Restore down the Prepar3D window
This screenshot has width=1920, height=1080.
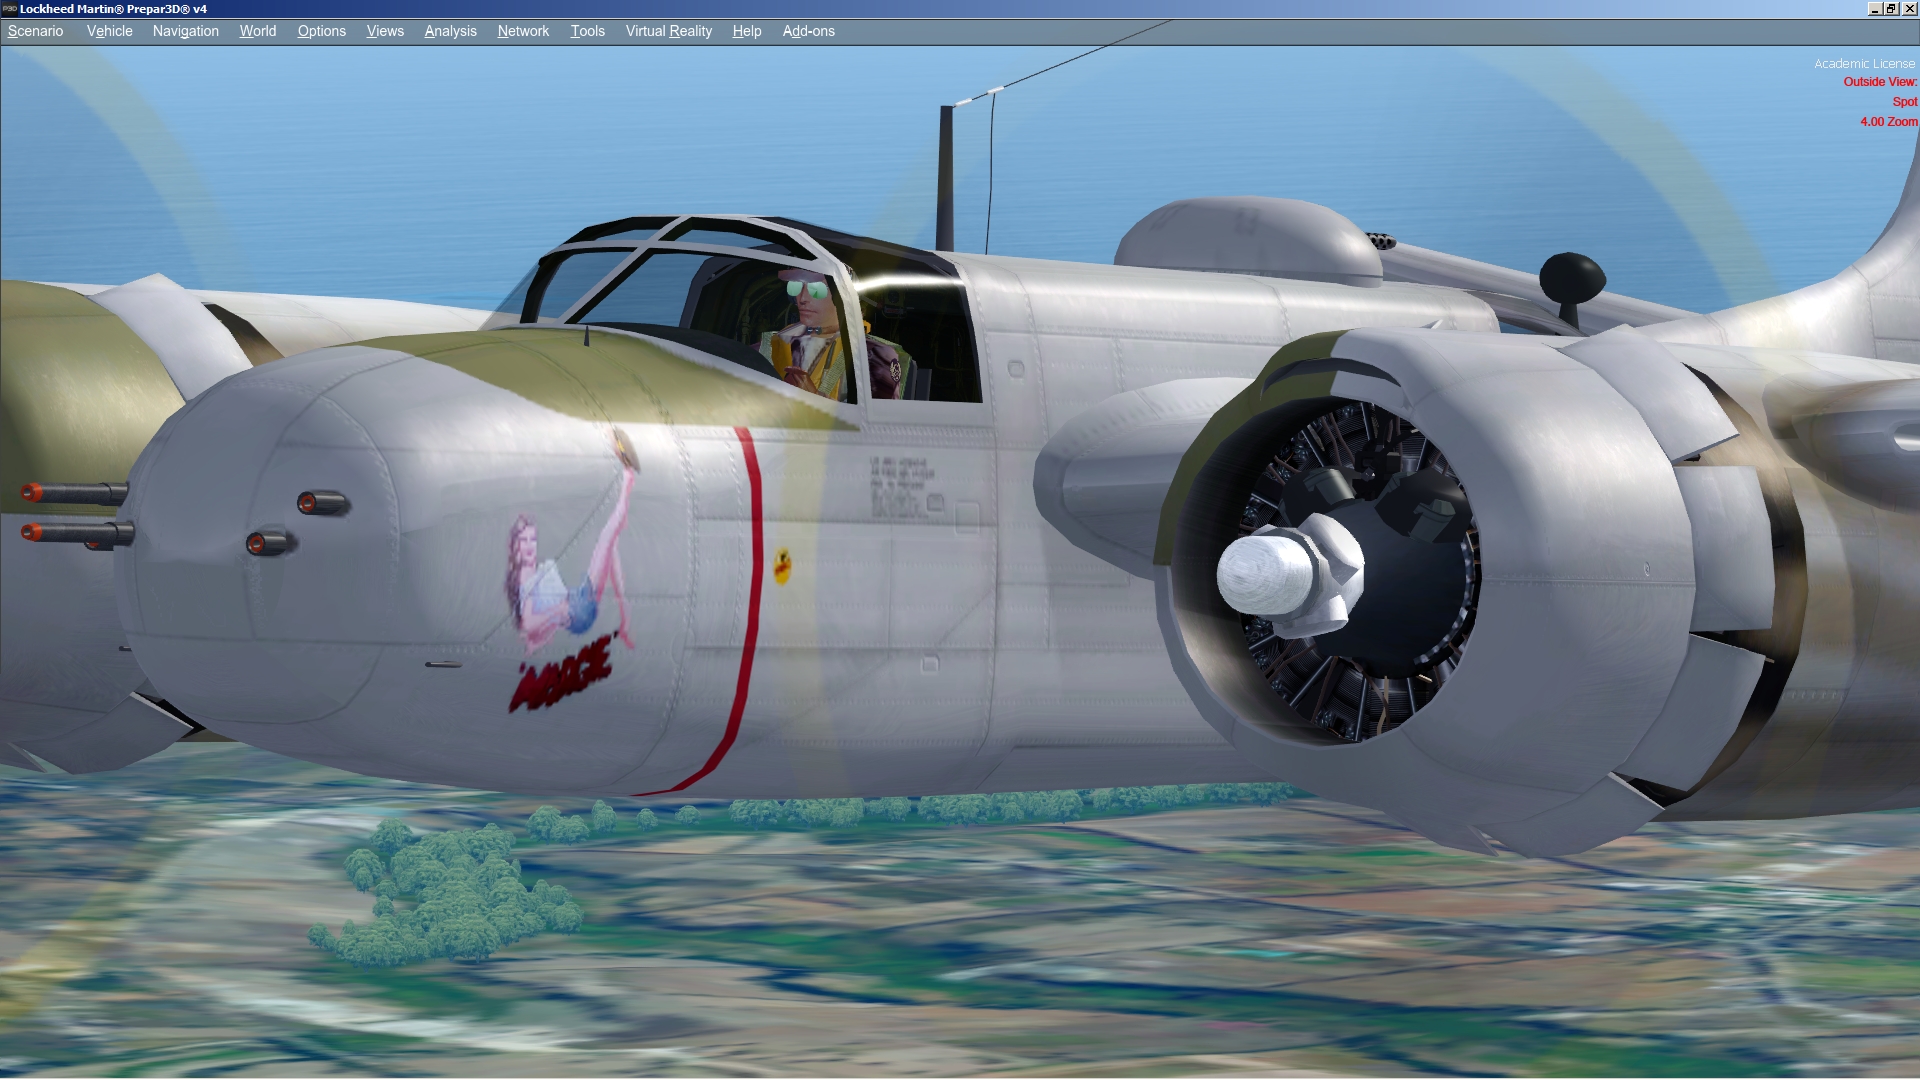pos(1892,8)
